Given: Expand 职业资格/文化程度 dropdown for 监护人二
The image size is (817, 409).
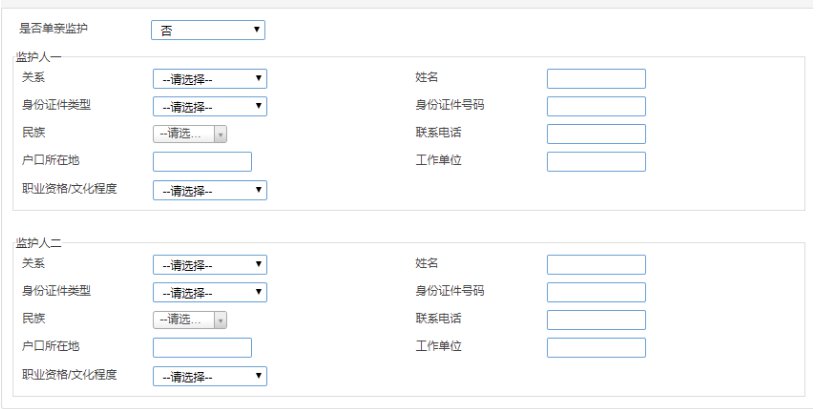Looking at the screenshot, I should pyautogui.click(x=210, y=376).
